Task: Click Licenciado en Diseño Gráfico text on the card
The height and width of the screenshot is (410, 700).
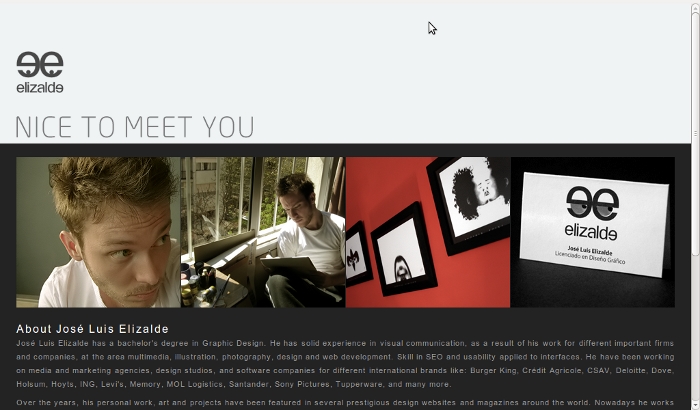Action: click(590, 258)
